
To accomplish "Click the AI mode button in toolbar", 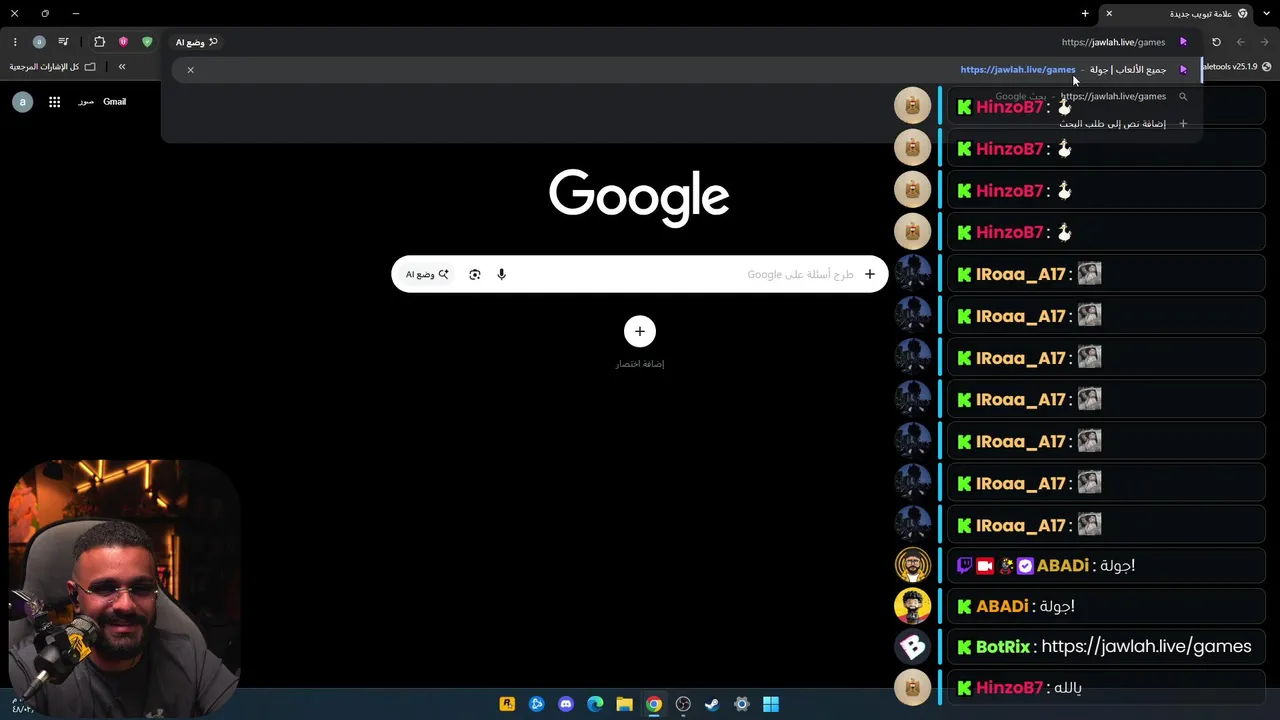I will pos(197,42).
